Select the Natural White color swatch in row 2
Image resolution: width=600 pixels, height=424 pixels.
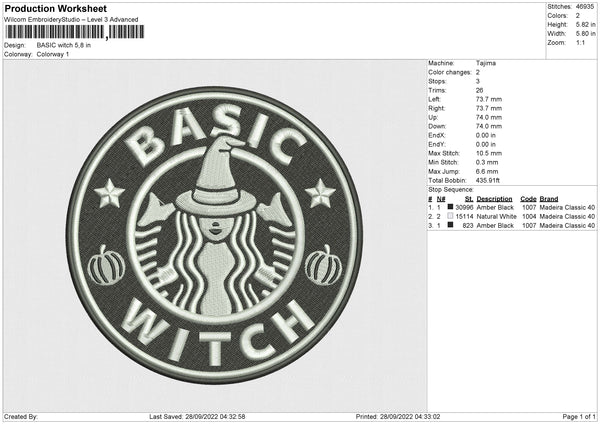point(450,216)
